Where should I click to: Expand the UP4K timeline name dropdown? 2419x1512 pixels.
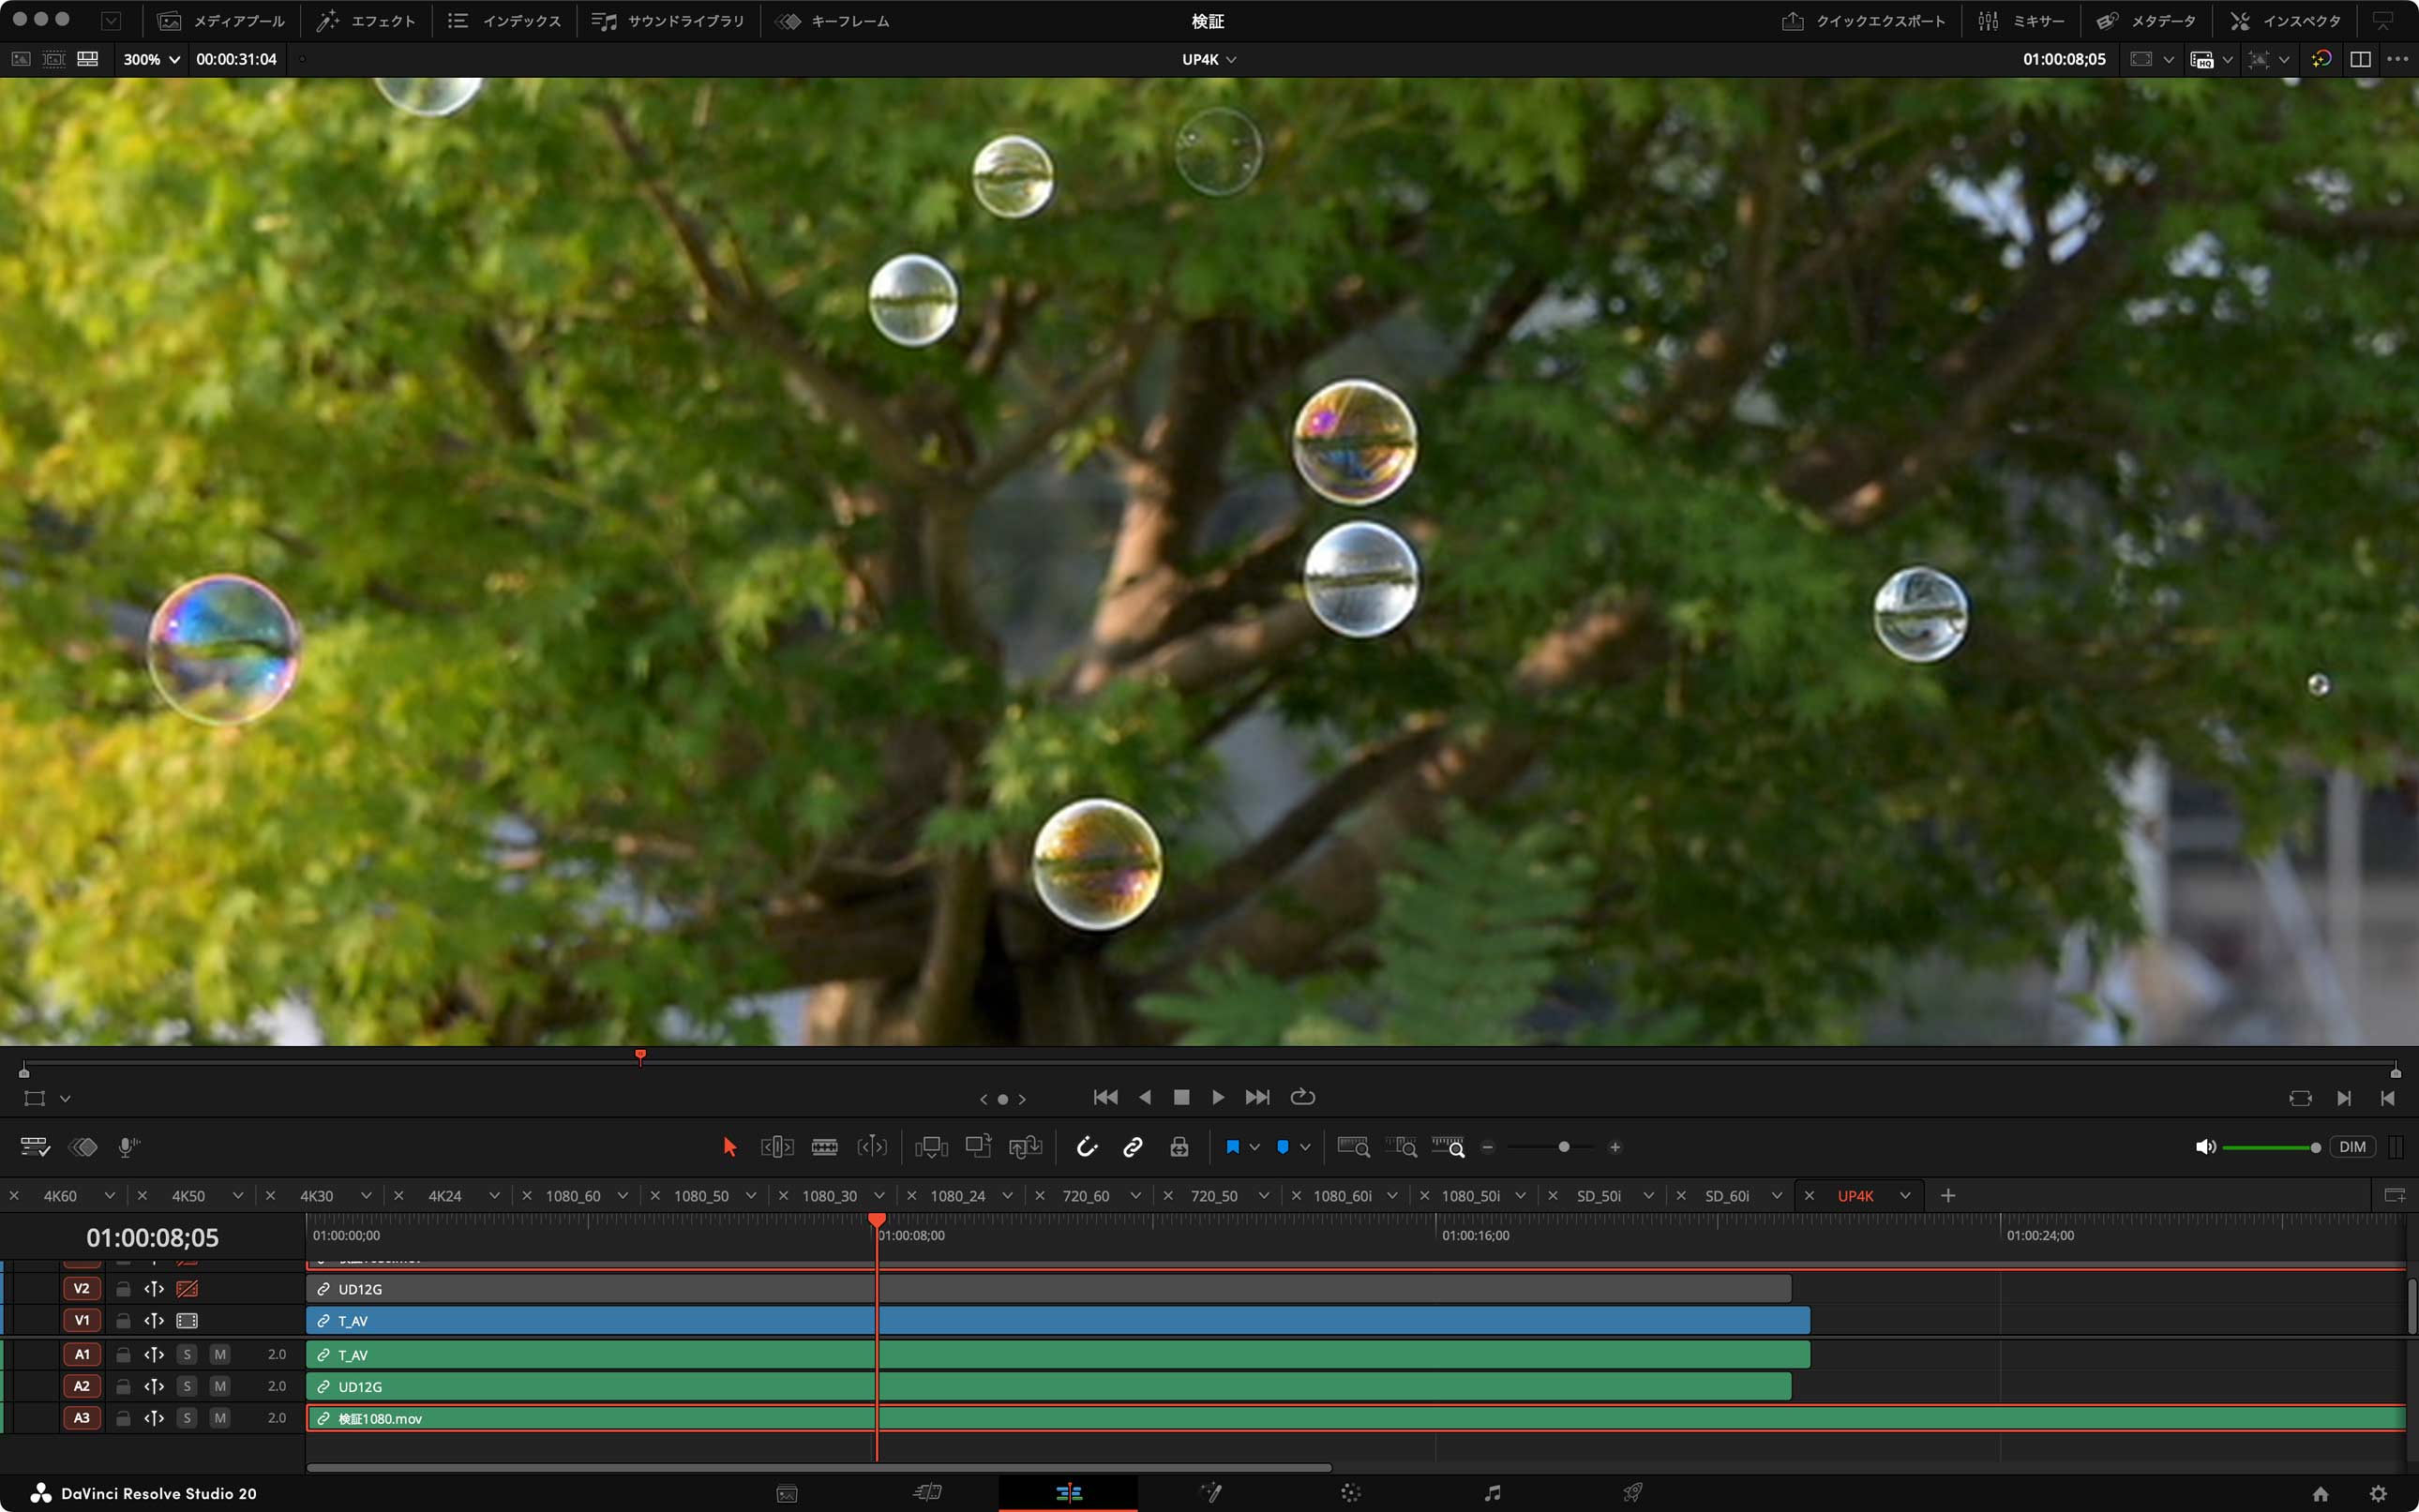coord(1209,59)
